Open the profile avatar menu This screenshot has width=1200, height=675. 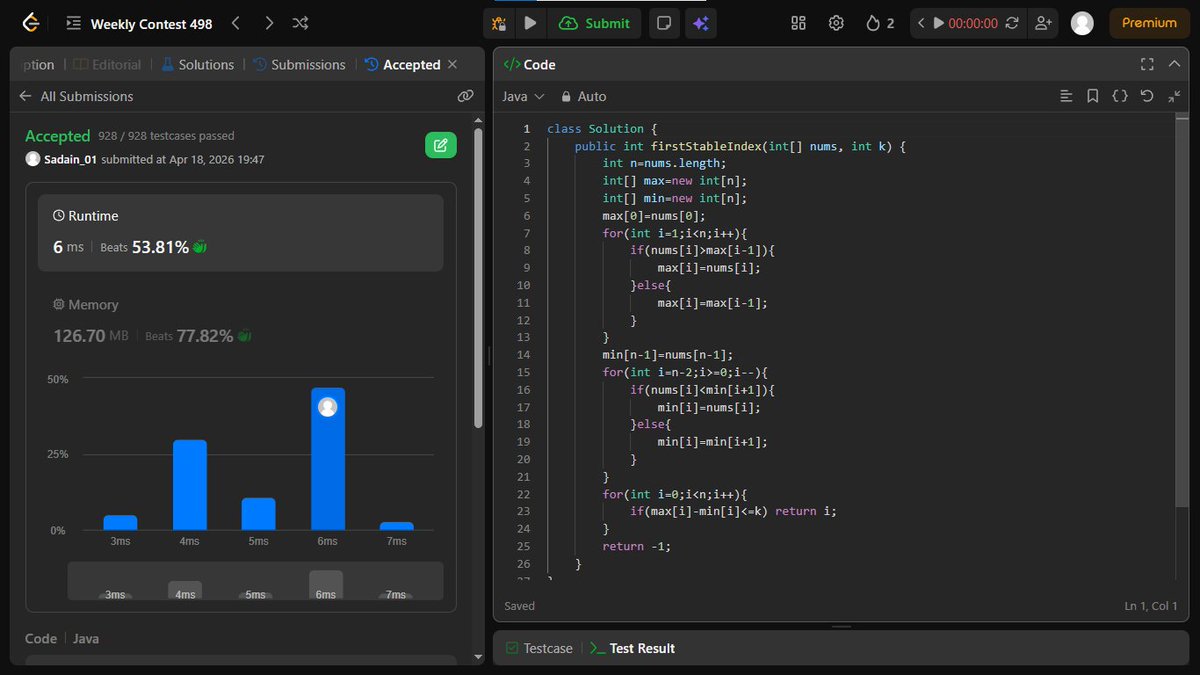tap(1082, 23)
